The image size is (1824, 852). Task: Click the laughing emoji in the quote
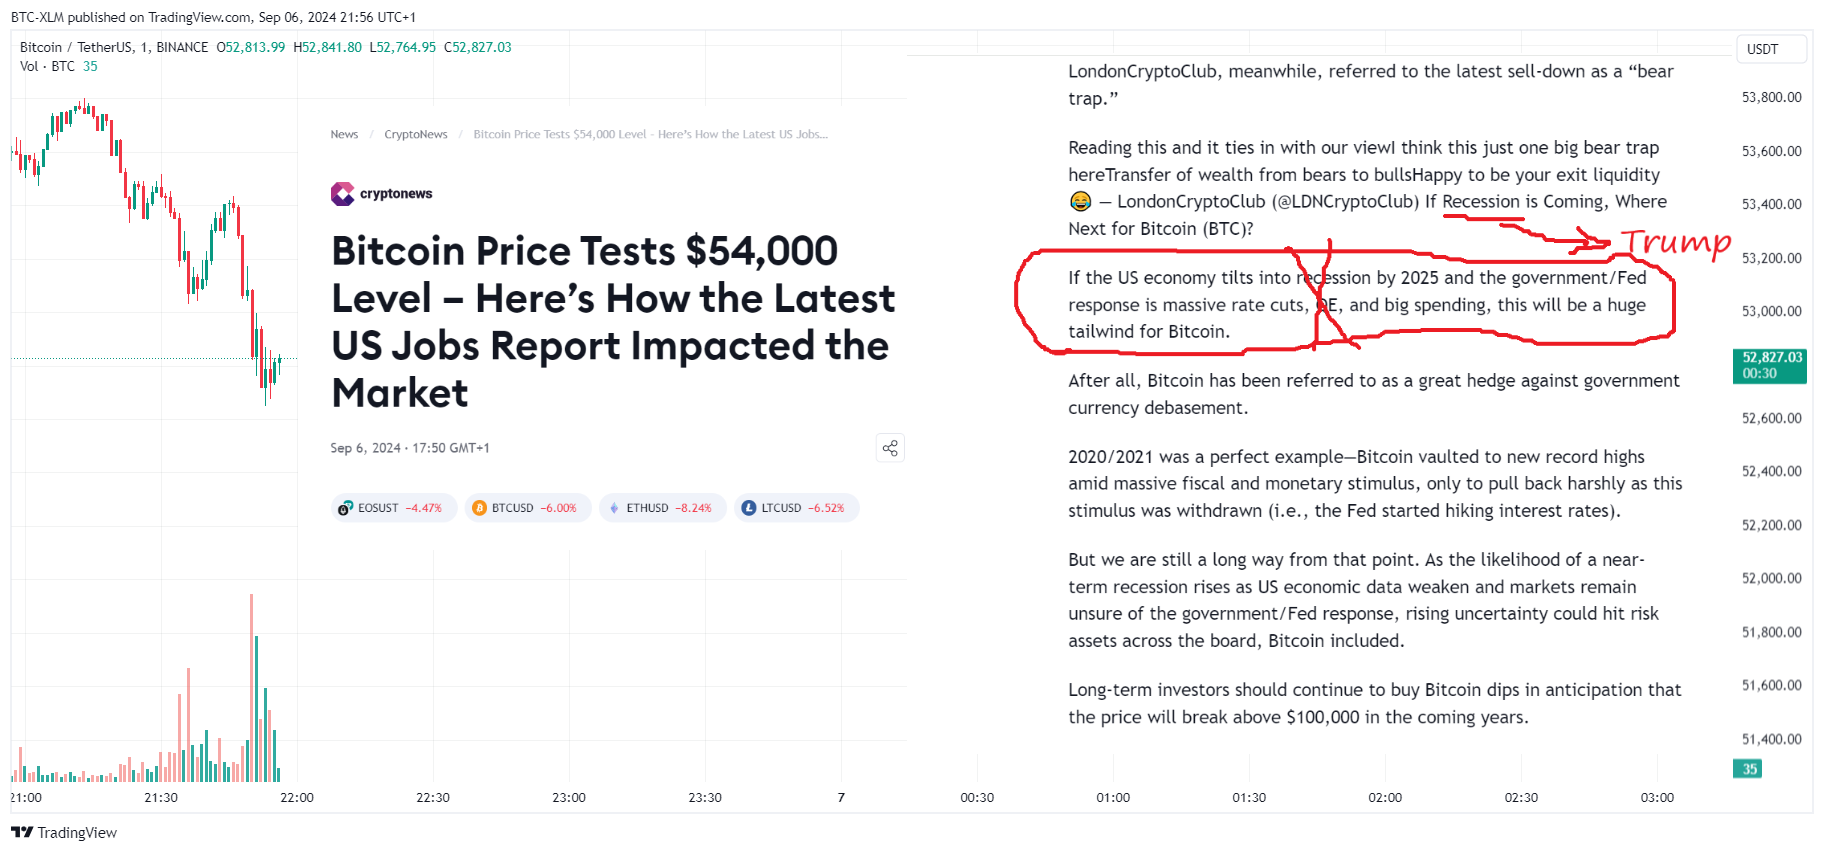pyautogui.click(x=1080, y=202)
